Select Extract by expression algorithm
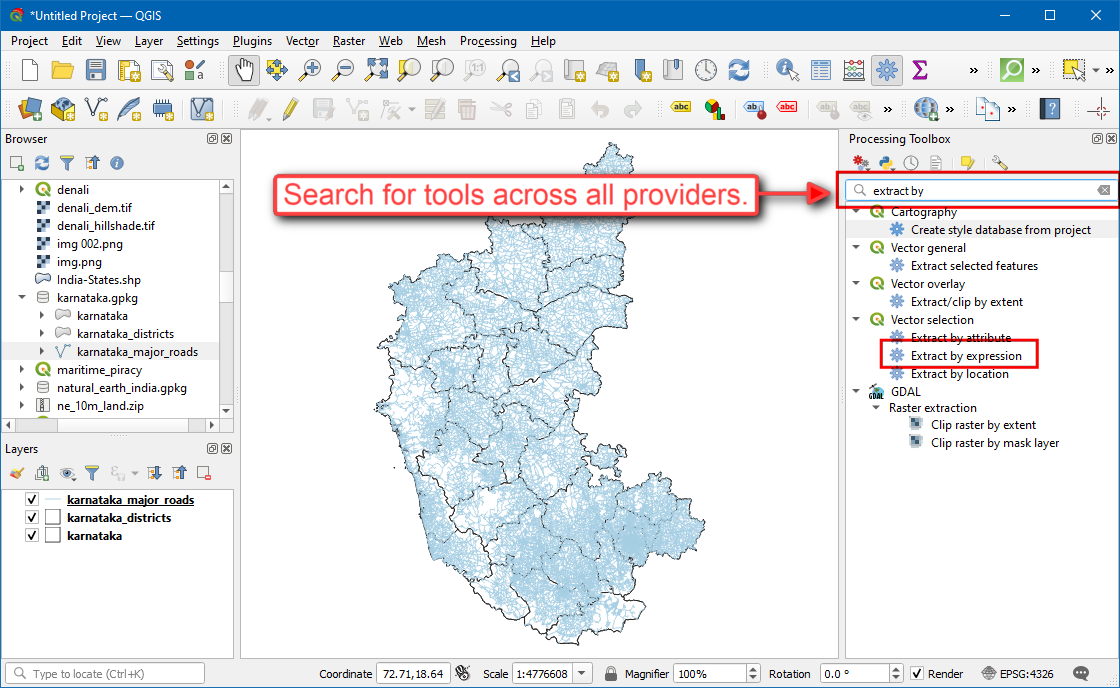Image resolution: width=1120 pixels, height=688 pixels. 966,356
